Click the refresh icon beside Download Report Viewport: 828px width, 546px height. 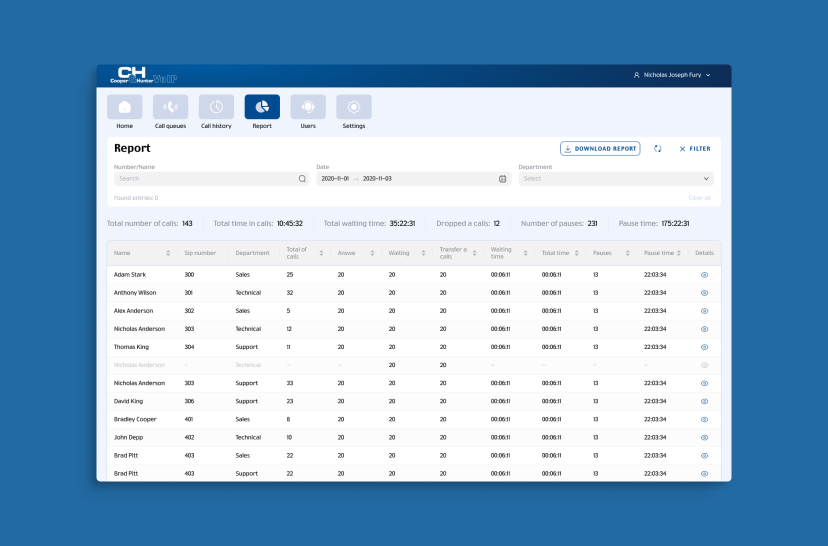[x=657, y=149]
